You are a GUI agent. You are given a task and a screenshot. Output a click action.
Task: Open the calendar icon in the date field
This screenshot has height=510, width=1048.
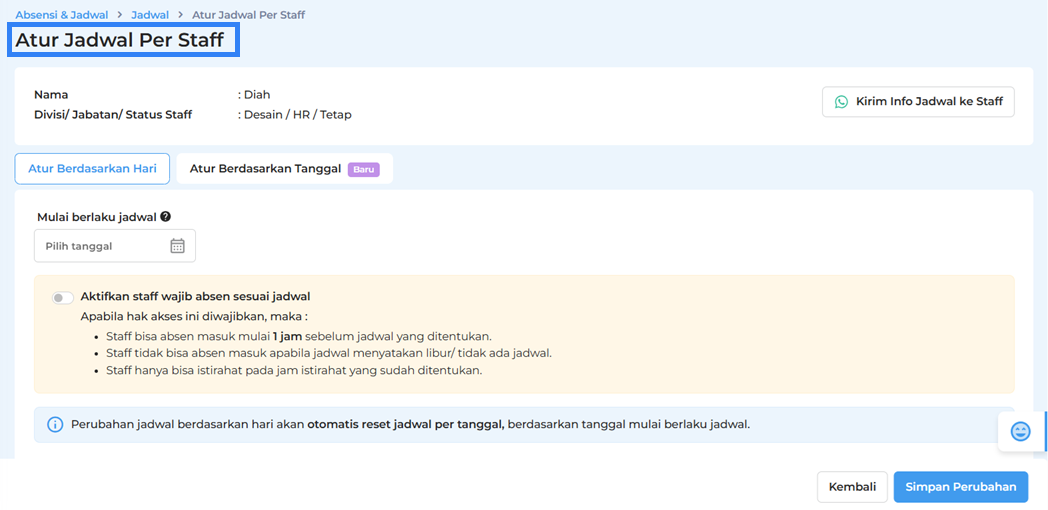[x=177, y=246]
